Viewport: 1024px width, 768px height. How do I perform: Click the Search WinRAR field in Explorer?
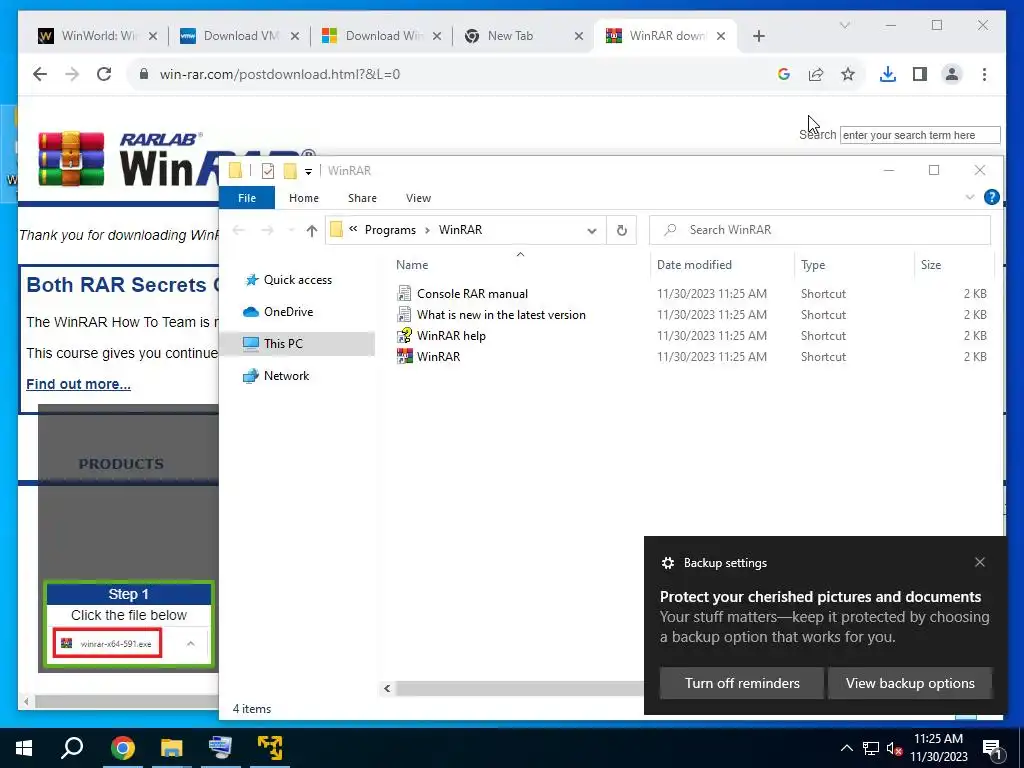[x=820, y=230]
